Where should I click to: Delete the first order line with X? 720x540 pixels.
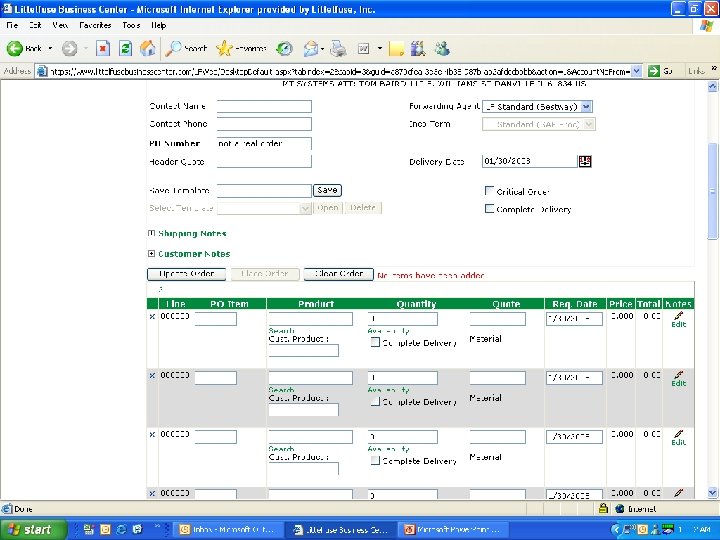(152, 316)
